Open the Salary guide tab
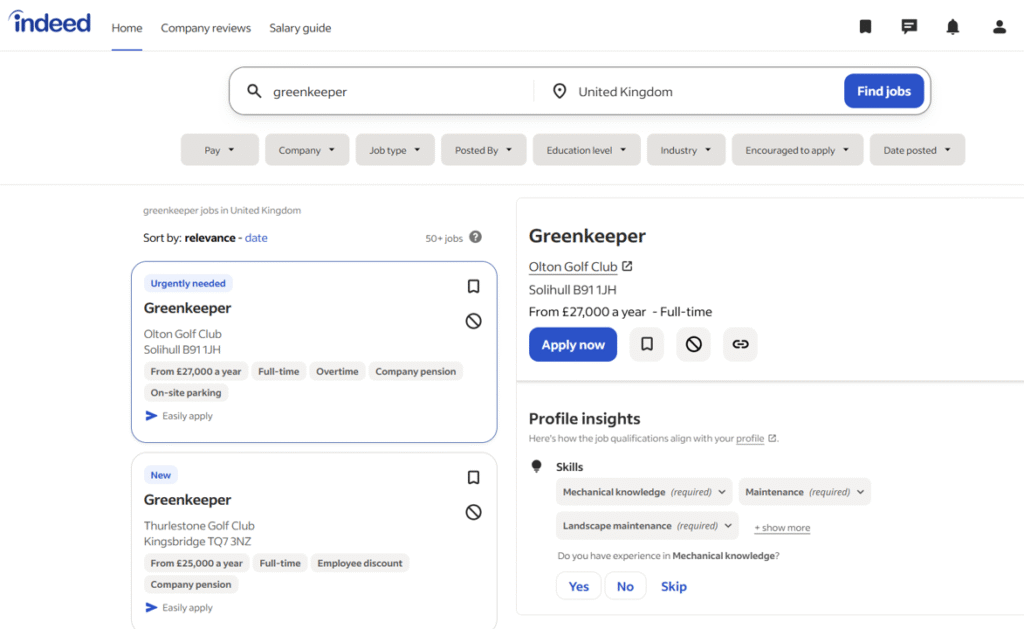 click(x=300, y=28)
